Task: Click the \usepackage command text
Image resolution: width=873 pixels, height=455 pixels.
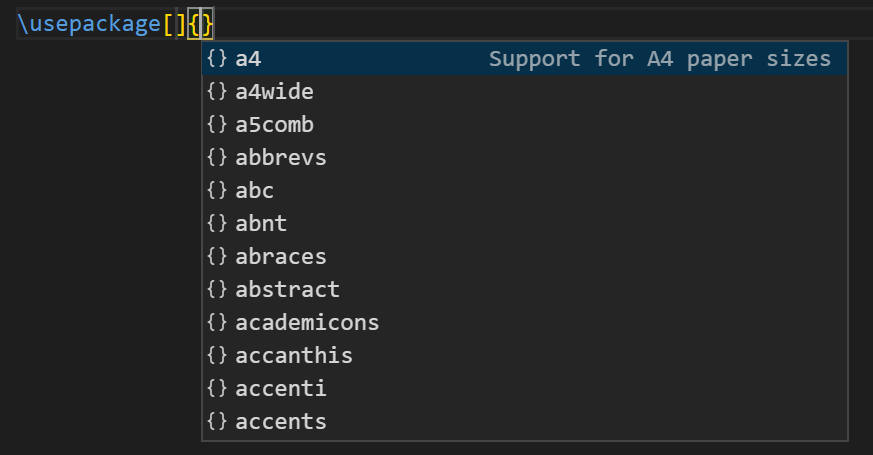Action: tap(88, 24)
